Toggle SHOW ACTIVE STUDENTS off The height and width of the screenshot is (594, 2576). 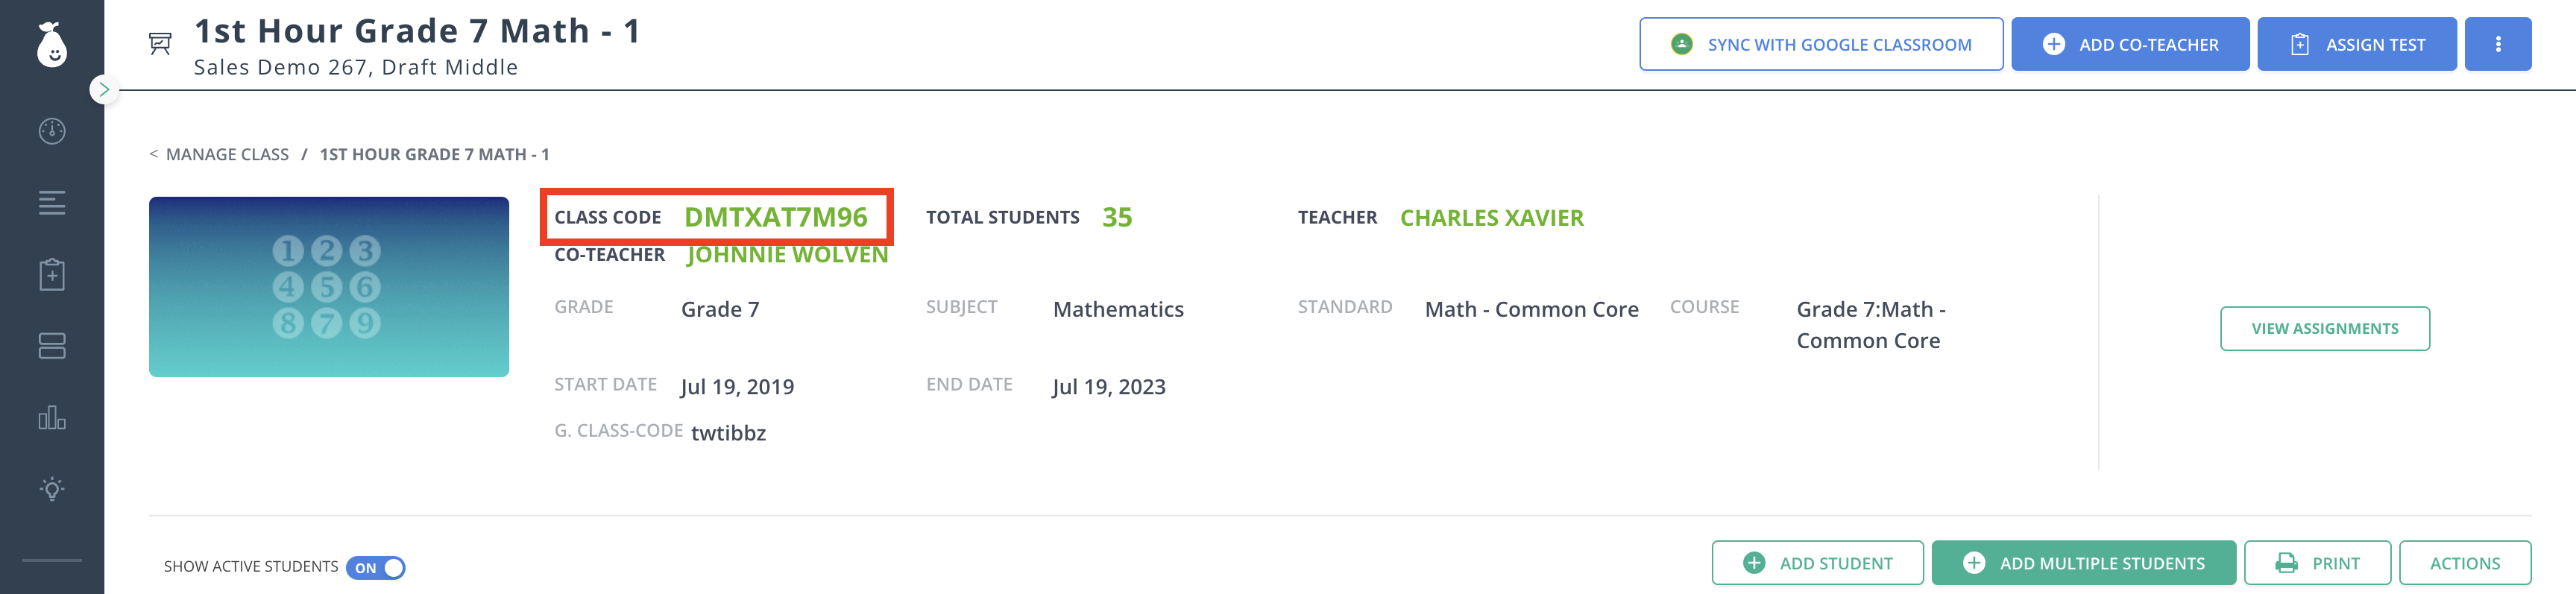click(378, 567)
